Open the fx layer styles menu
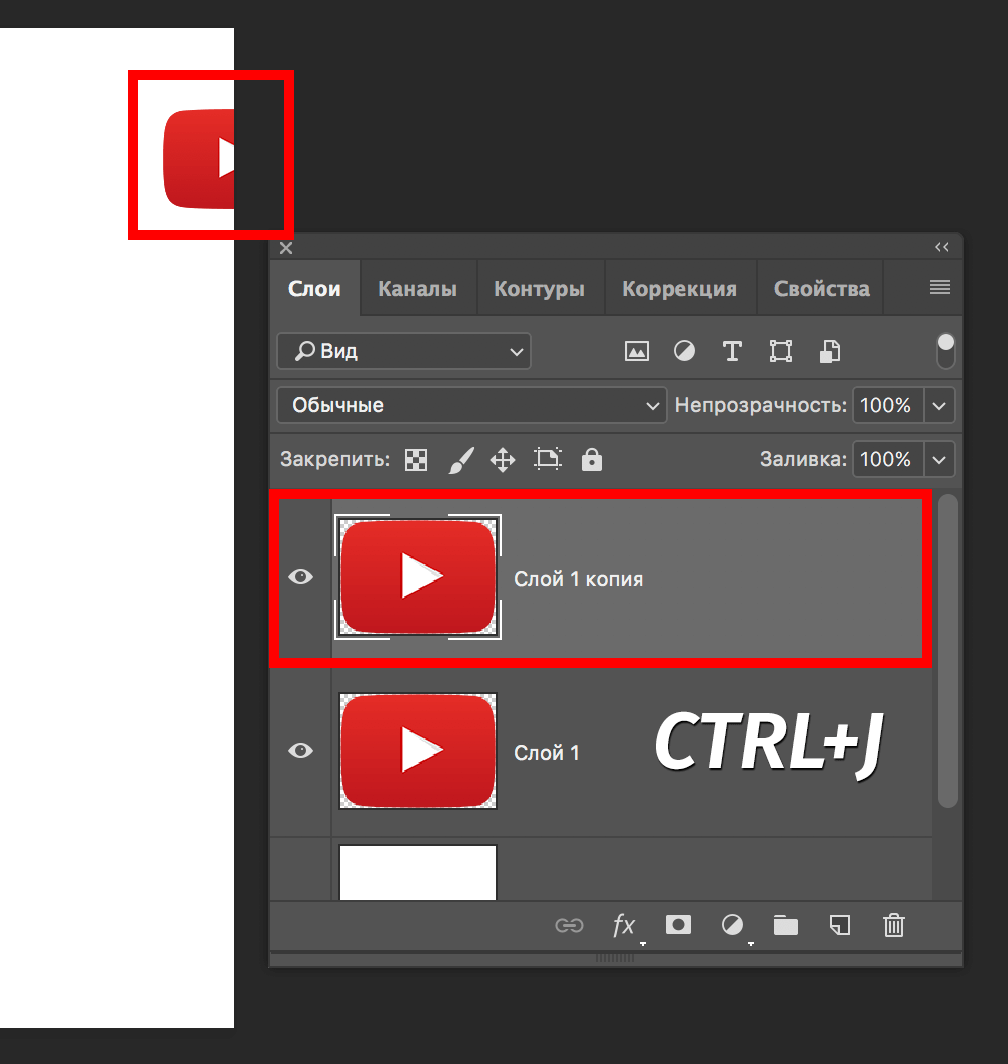The height and width of the screenshot is (1064, 1008). point(624,926)
